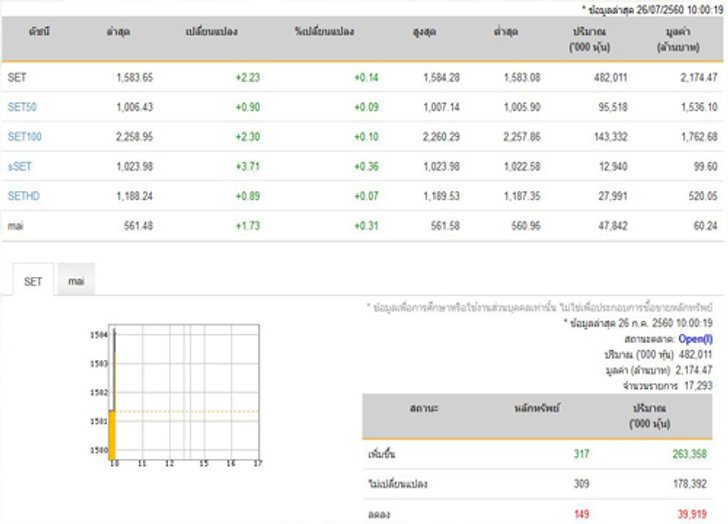
Task: Click the transactions count 17,293
Action: (698, 386)
